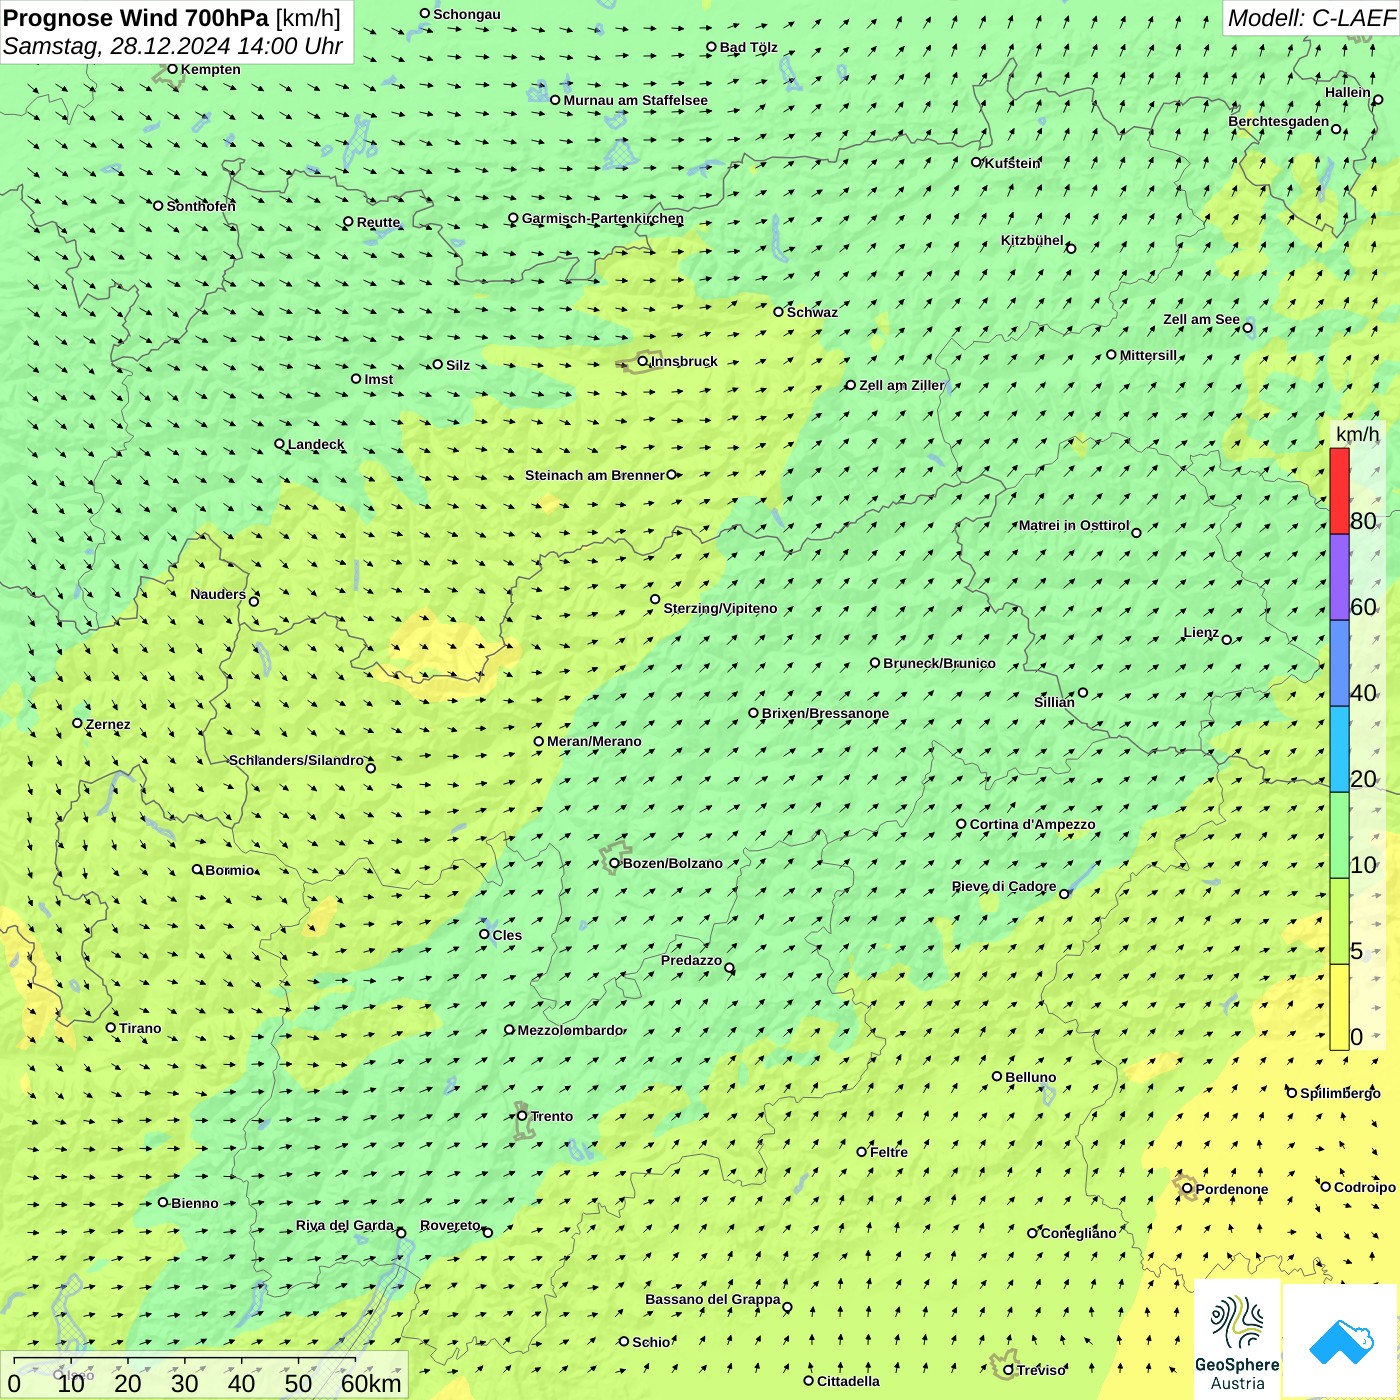Screen dimensions: 1400x1400
Task: Click the Tirano location marker
Action: click(111, 1027)
